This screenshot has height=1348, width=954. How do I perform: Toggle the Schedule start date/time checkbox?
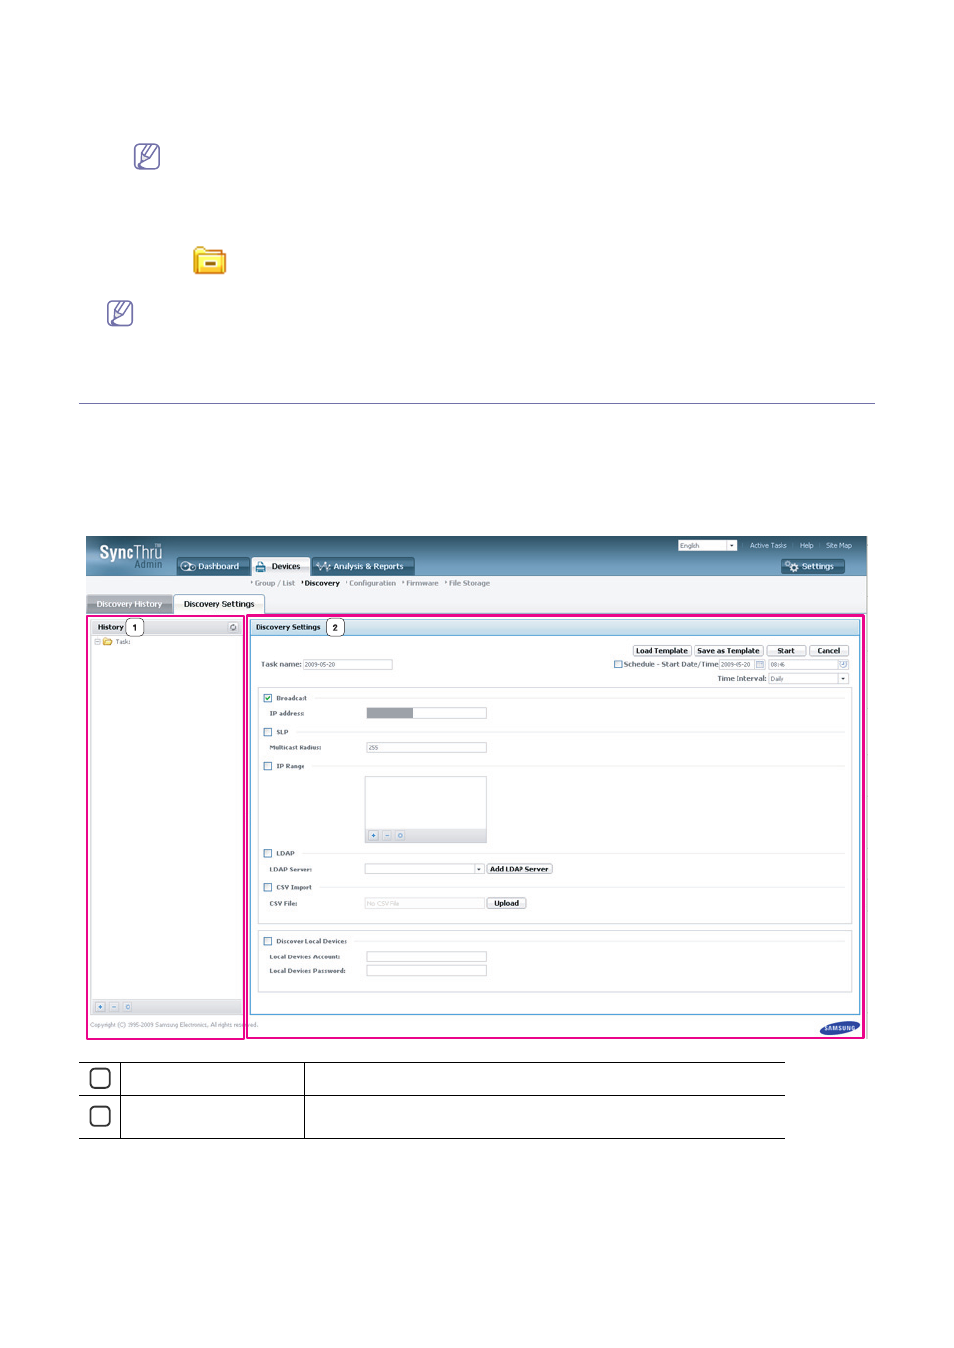(x=618, y=664)
